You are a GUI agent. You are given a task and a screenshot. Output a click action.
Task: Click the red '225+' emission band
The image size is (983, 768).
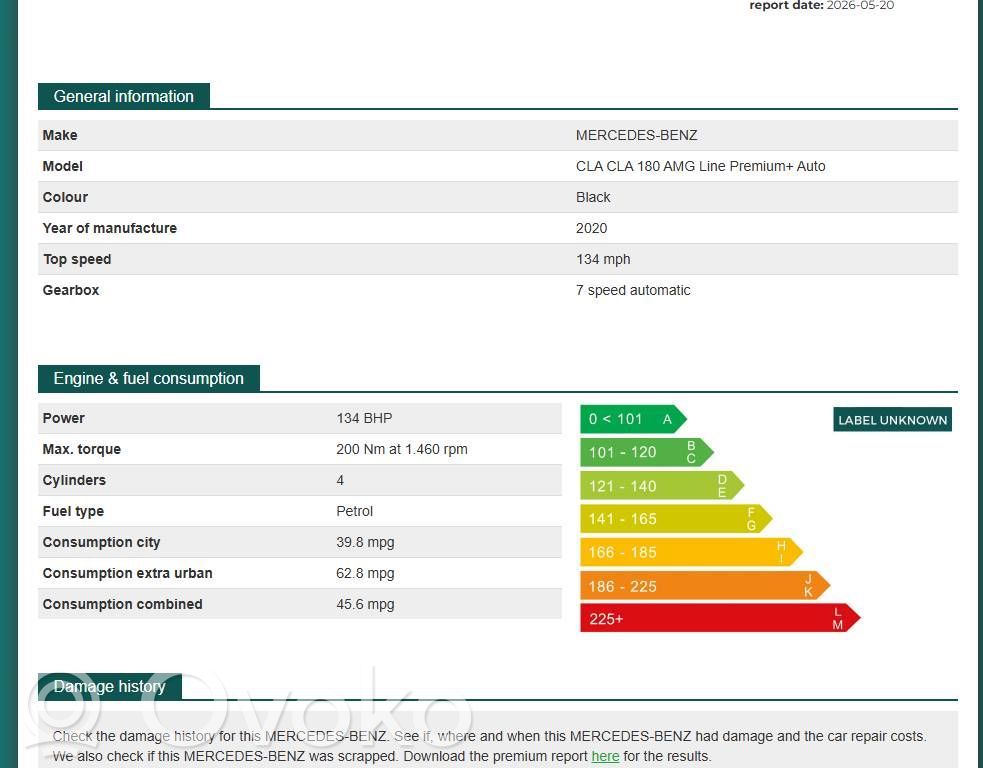(x=720, y=619)
